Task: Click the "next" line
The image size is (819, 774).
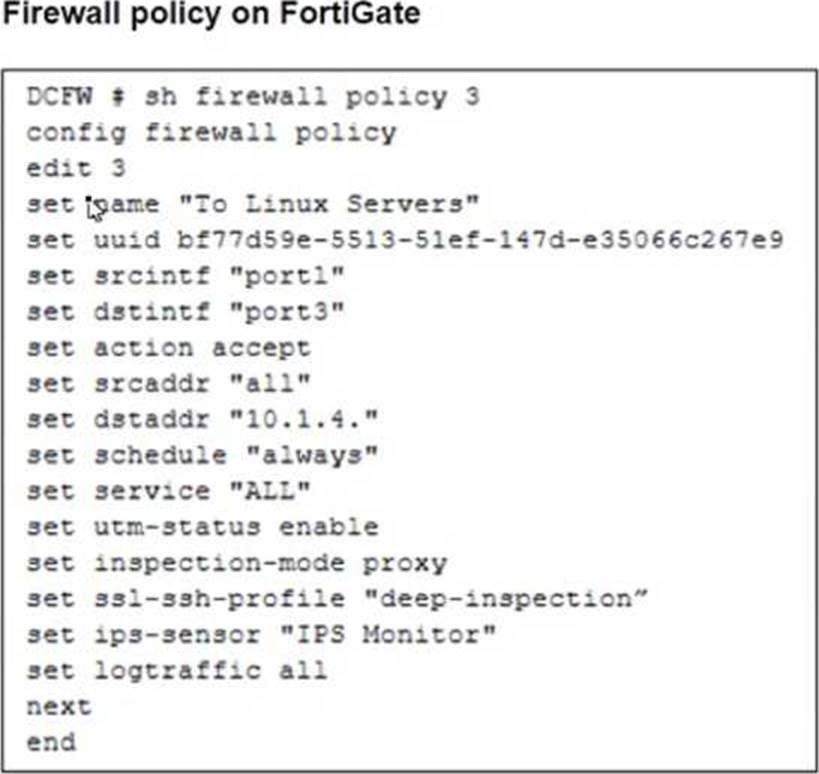Action: 58,706
